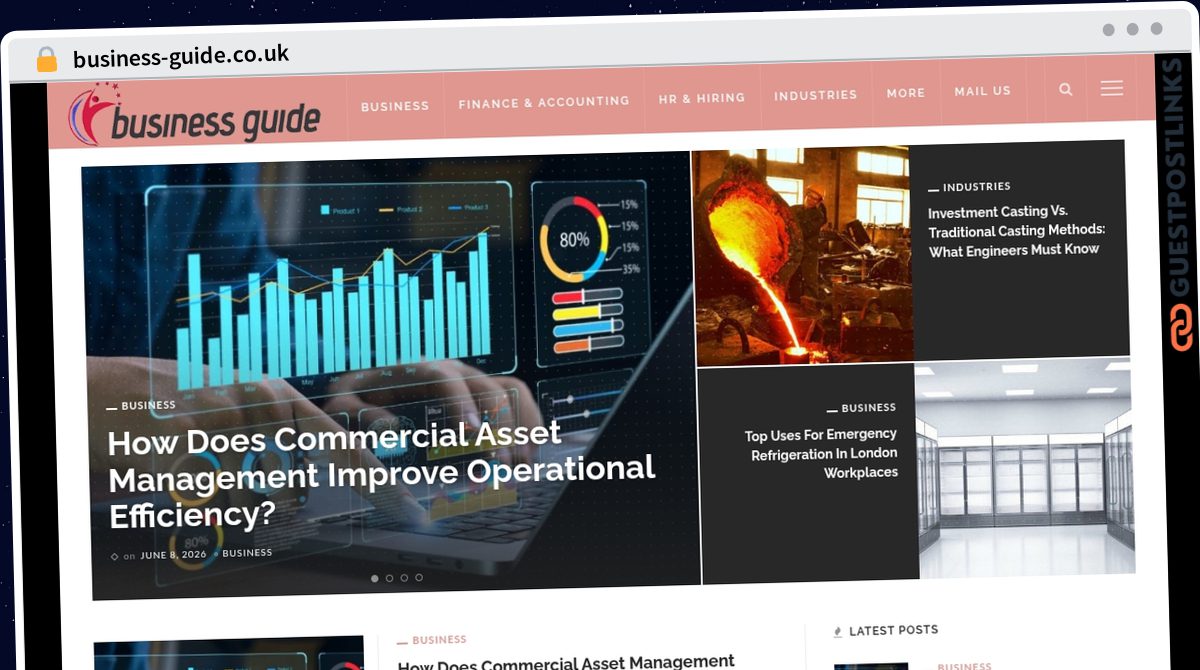Open the lower Commercial Asset Management article title
This screenshot has width=1200, height=670.
click(566, 662)
